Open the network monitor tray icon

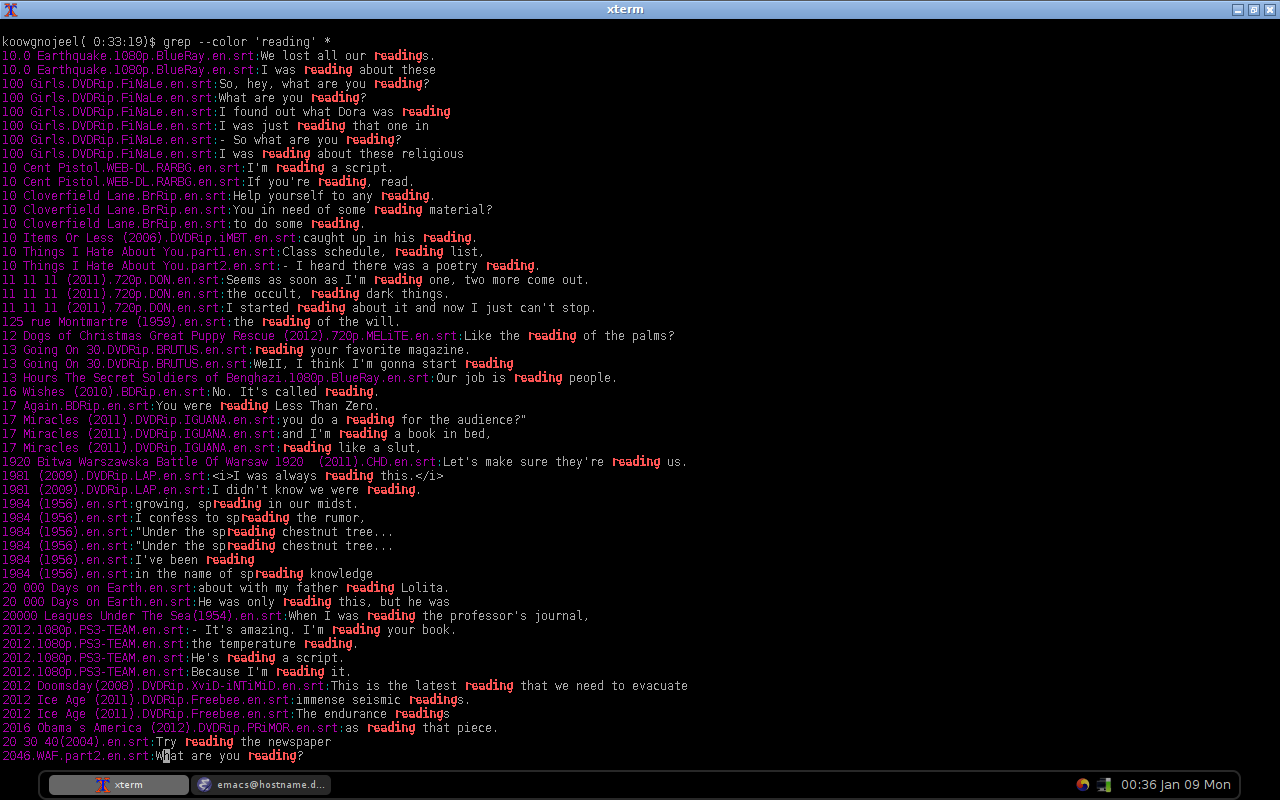(x=1104, y=785)
